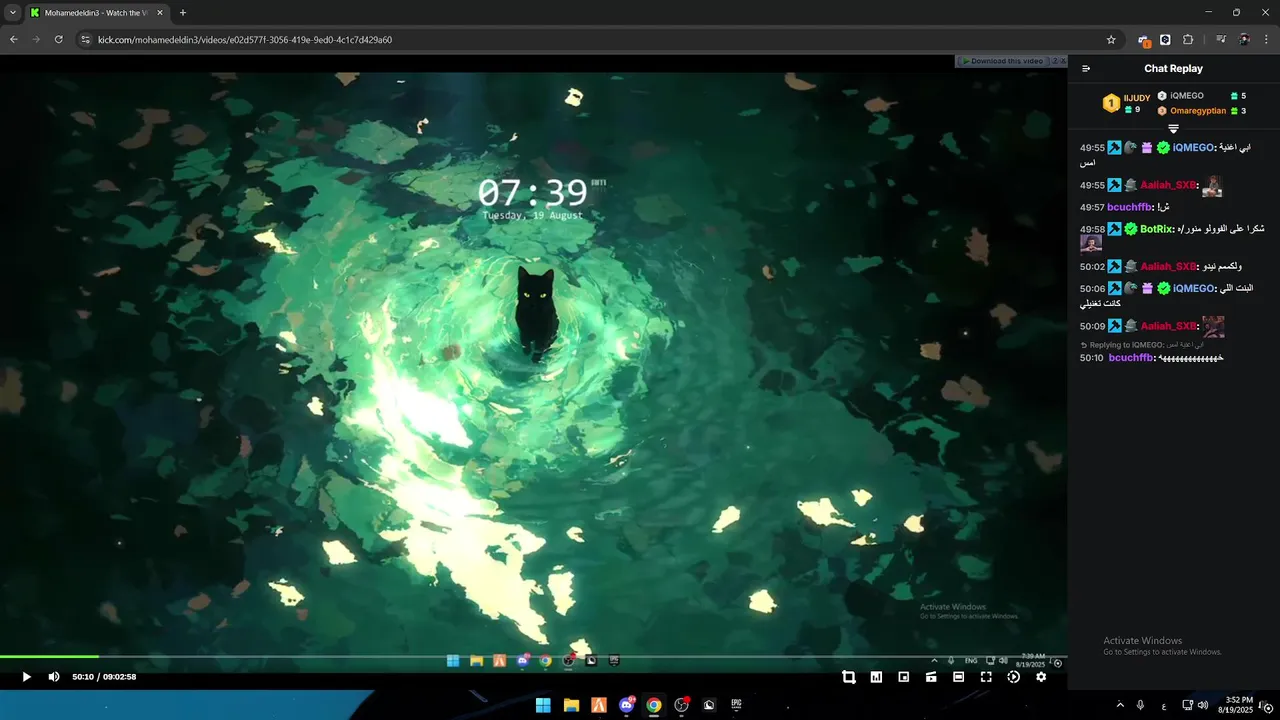Open the system volume icon in the tray
Screen dimensions: 1280x720
[x=1203, y=705]
